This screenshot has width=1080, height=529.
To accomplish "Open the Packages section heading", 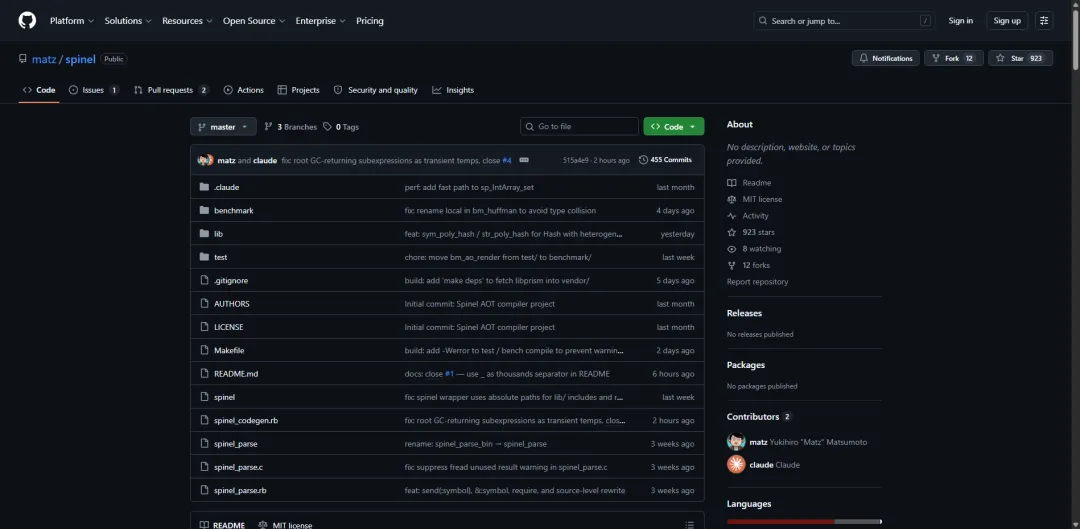I will click(746, 365).
